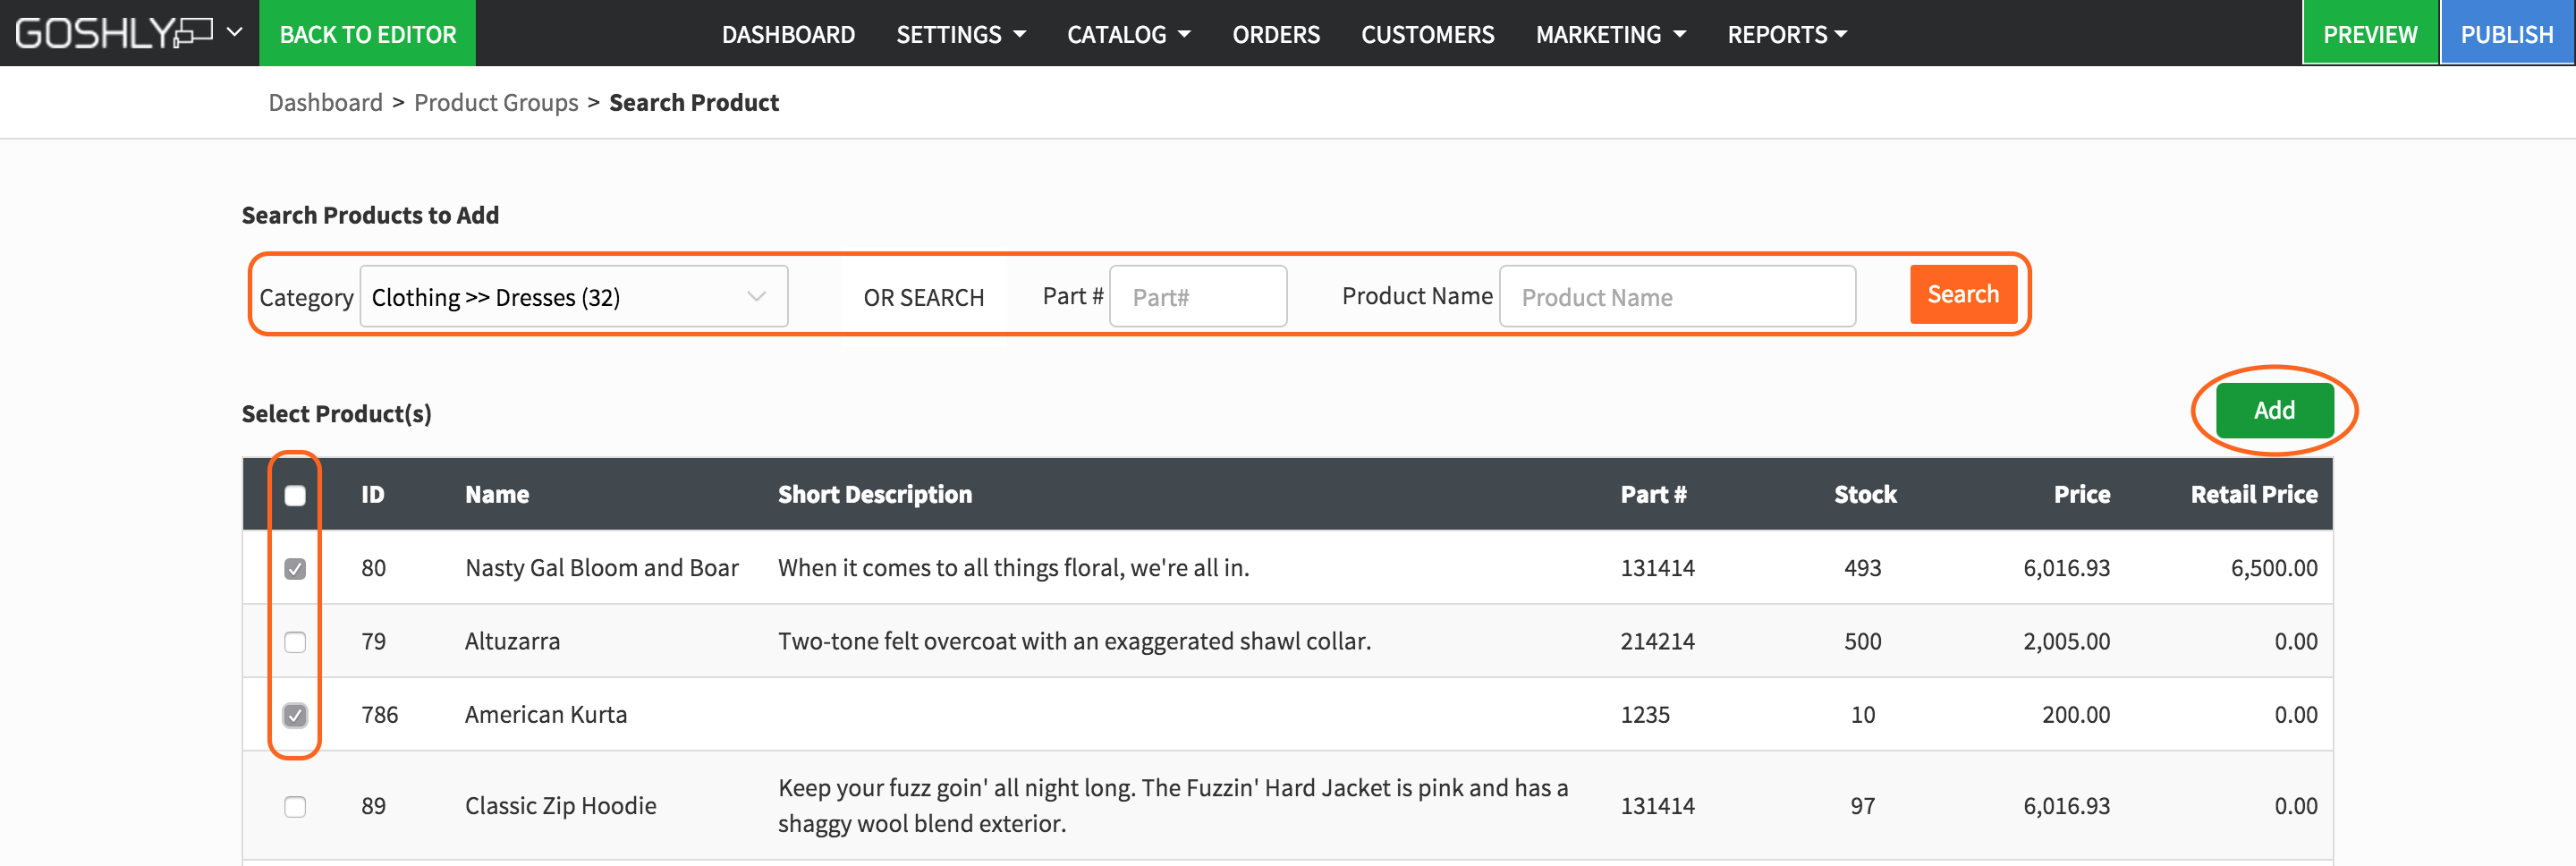This screenshot has width=2576, height=866.
Task: Expand the Reports dropdown menu
Action: tap(1786, 35)
